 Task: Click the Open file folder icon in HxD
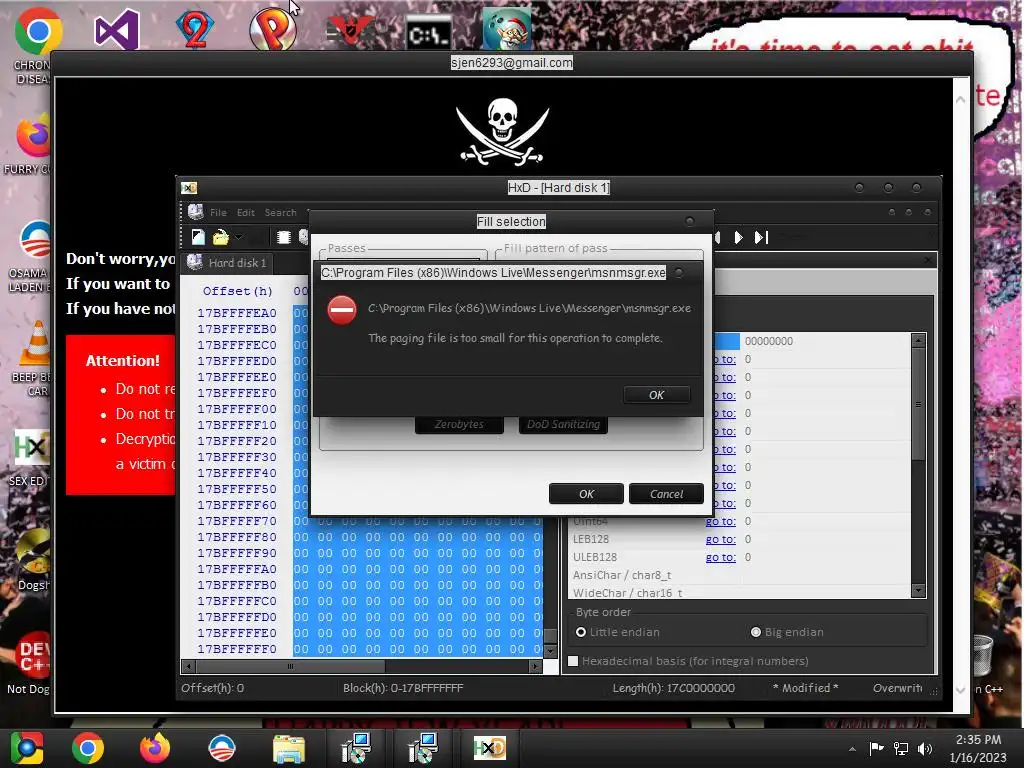pyautogui.click(x=221, y=237)
